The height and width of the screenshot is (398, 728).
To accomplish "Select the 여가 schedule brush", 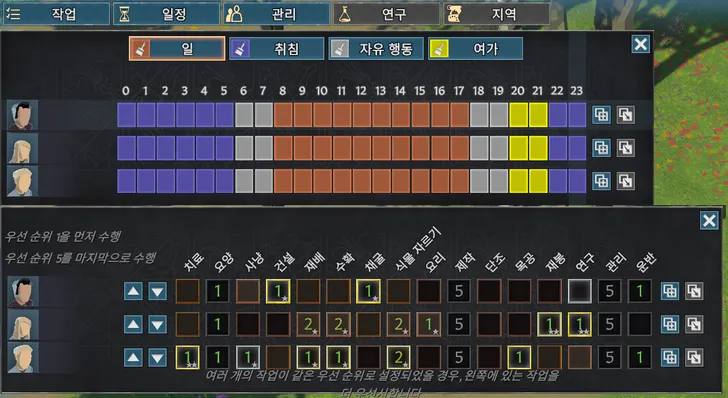I will point(475,49).
